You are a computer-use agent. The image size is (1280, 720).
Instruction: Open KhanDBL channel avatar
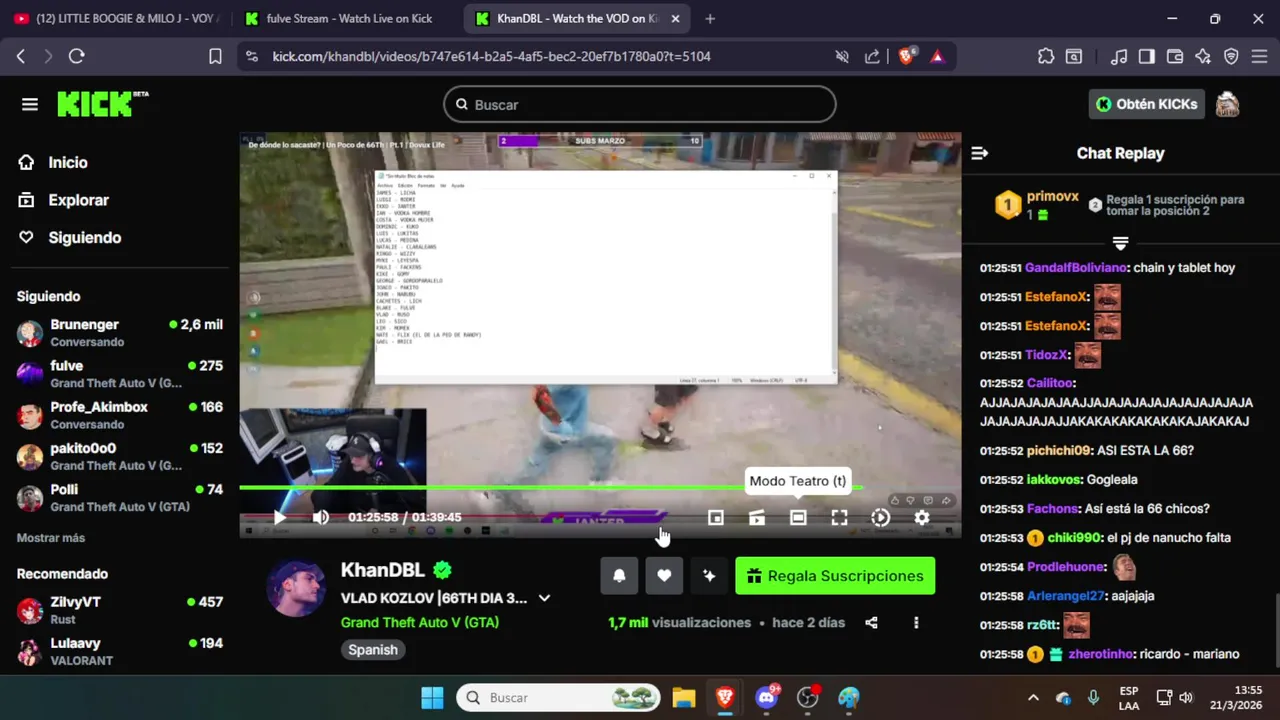[296, 588]
